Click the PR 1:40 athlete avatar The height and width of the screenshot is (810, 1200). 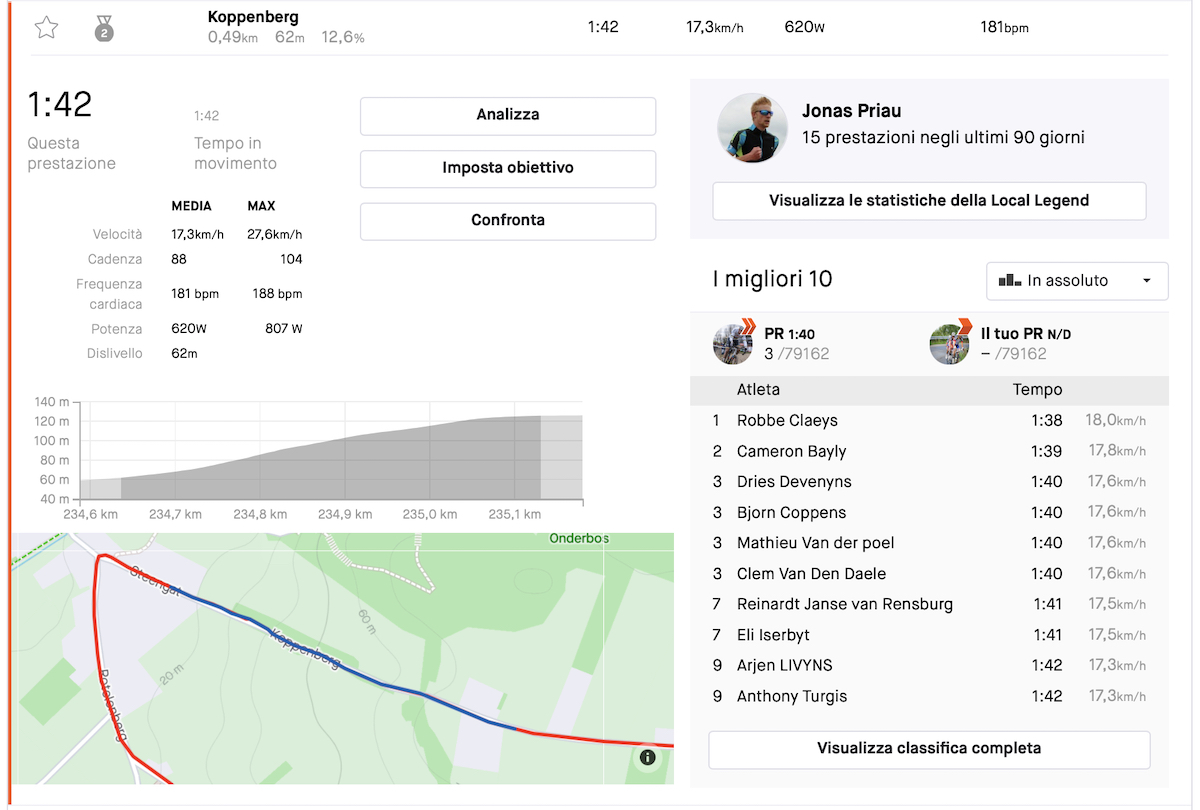point(733,343)
